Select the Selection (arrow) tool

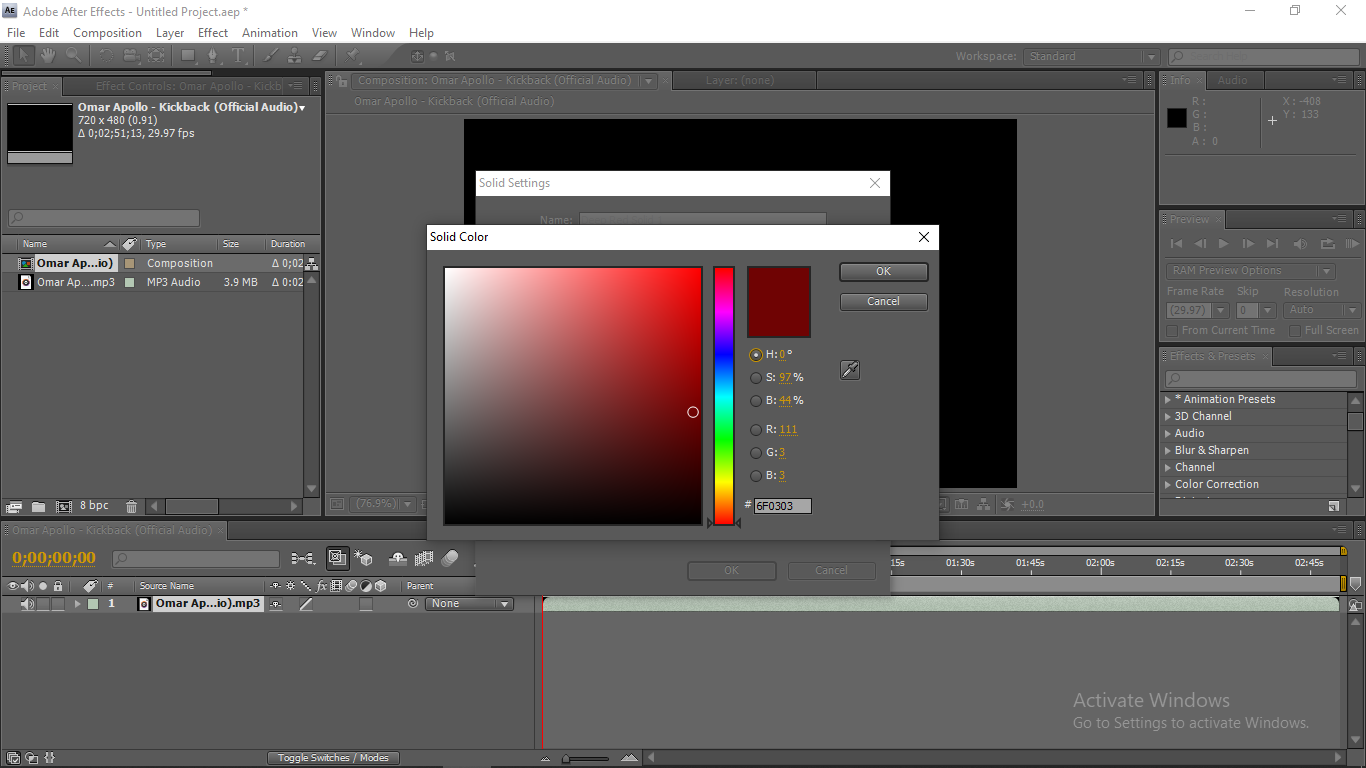click(x=23, y=56)
